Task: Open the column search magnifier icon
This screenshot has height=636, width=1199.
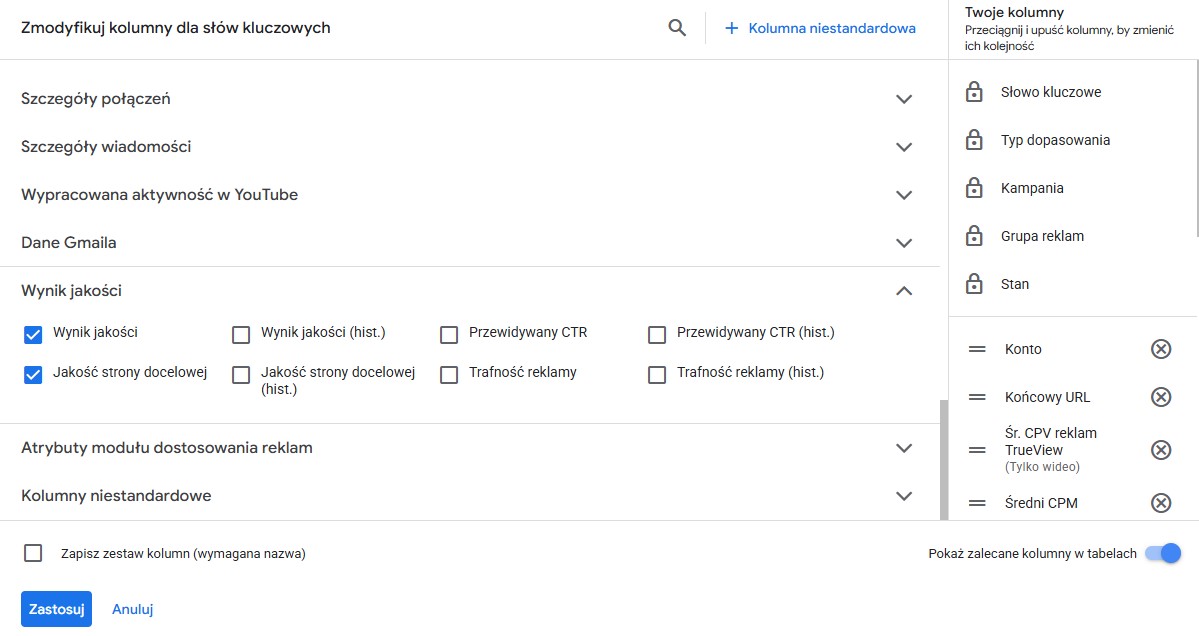Action: click(677, 28)
